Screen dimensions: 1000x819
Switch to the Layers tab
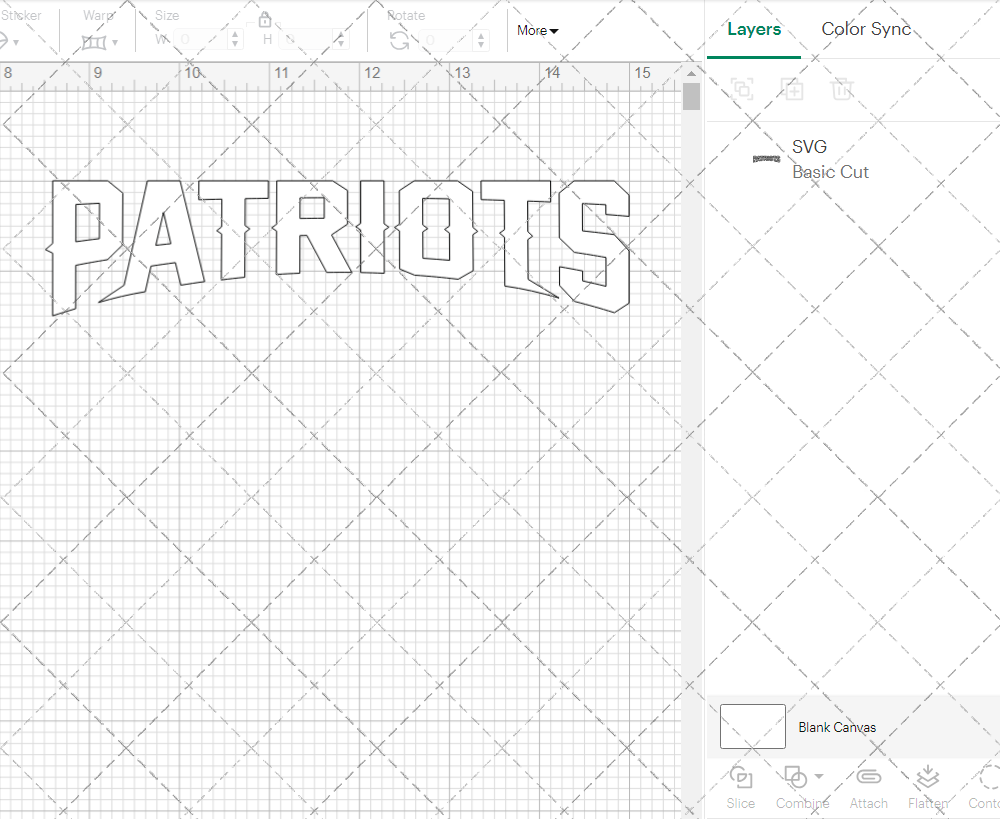point(754,29)
